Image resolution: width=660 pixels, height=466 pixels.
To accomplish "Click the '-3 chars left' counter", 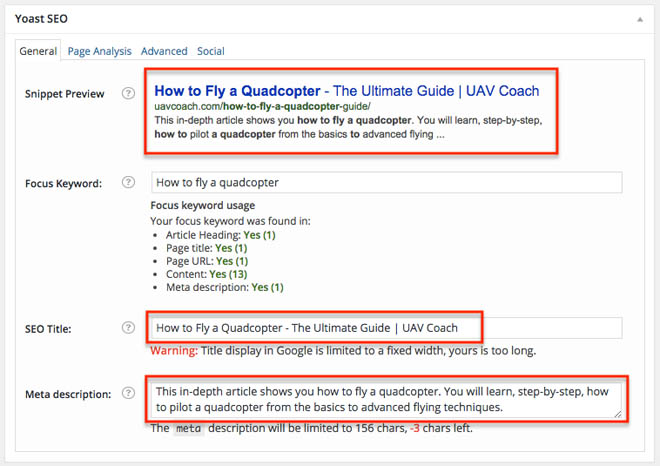I will tap(441, 428).
